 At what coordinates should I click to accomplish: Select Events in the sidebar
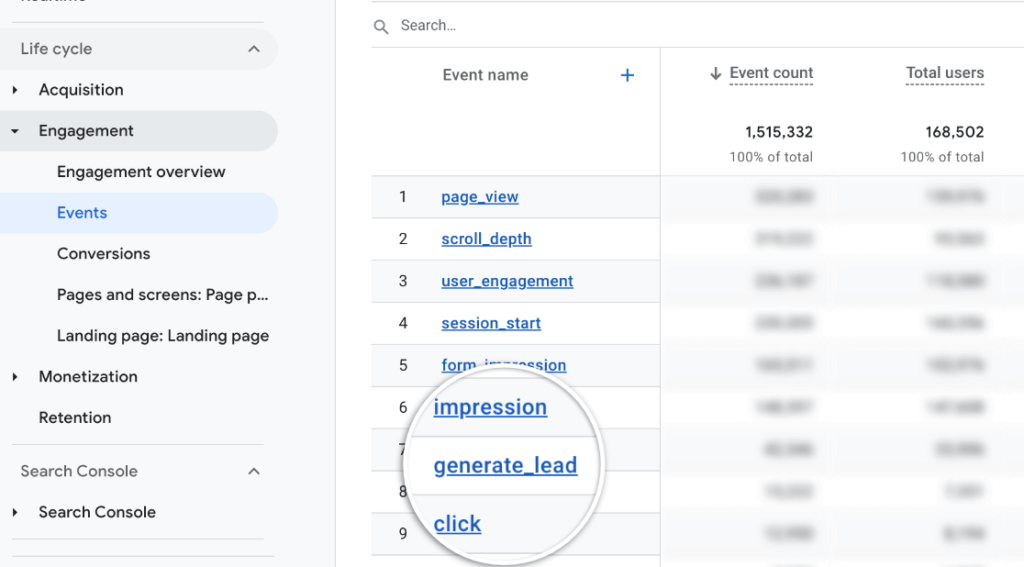(82, 213)
